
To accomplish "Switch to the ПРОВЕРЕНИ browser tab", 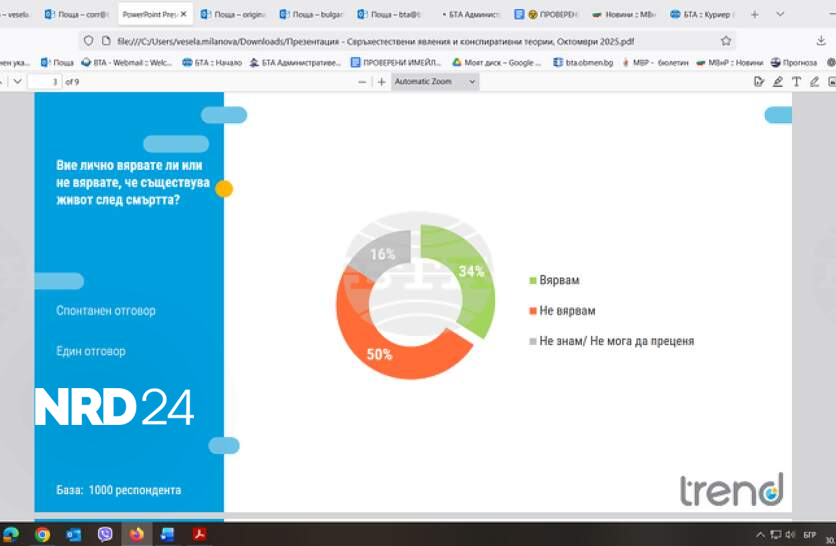I will (x=545, y=15).
